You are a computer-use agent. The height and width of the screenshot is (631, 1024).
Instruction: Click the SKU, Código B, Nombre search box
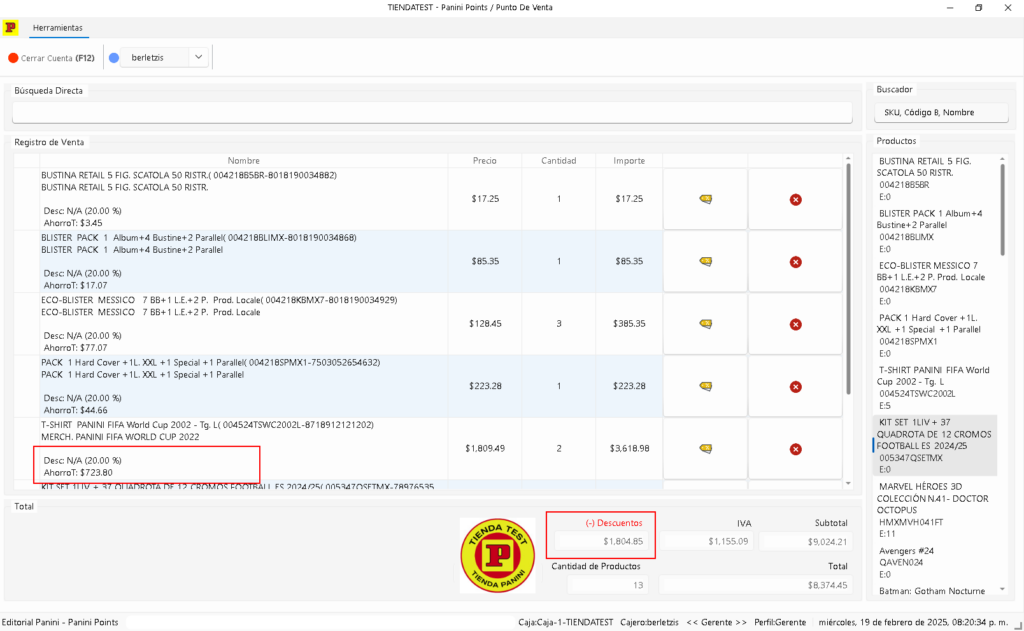click(x=941, y=112)
